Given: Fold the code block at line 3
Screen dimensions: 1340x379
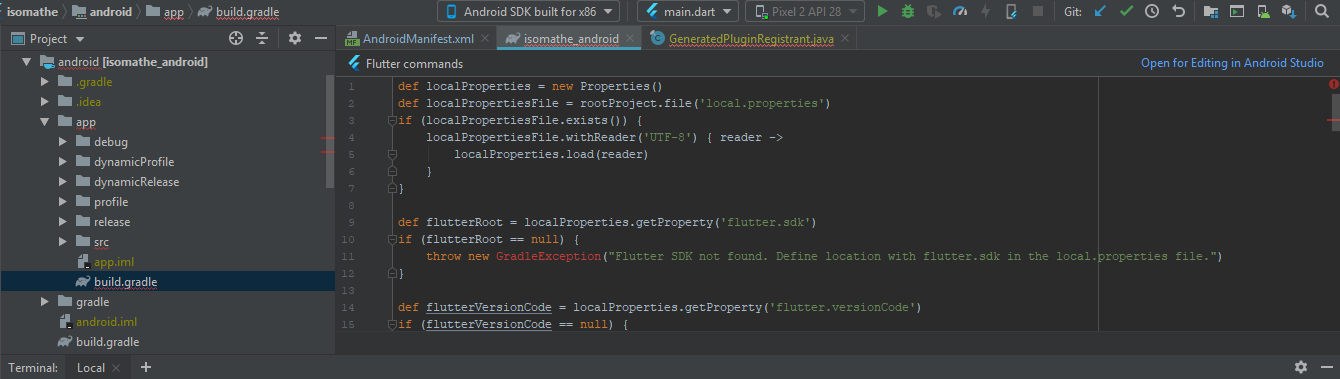Looking at the screenshot, I should (392, 120).
